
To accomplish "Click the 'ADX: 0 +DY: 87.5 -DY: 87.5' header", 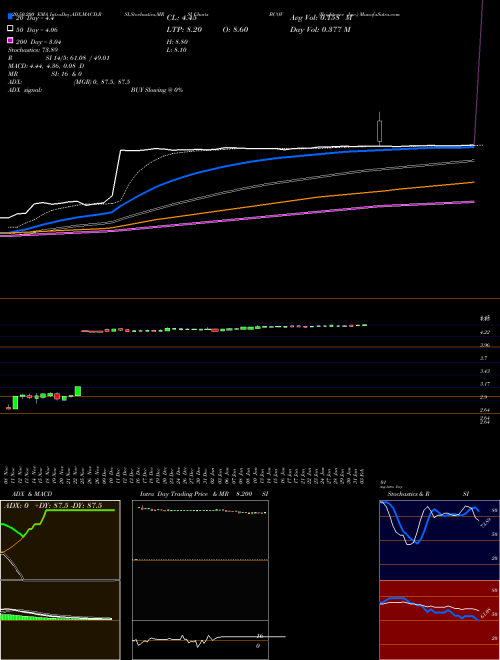I will coord(53,506).
